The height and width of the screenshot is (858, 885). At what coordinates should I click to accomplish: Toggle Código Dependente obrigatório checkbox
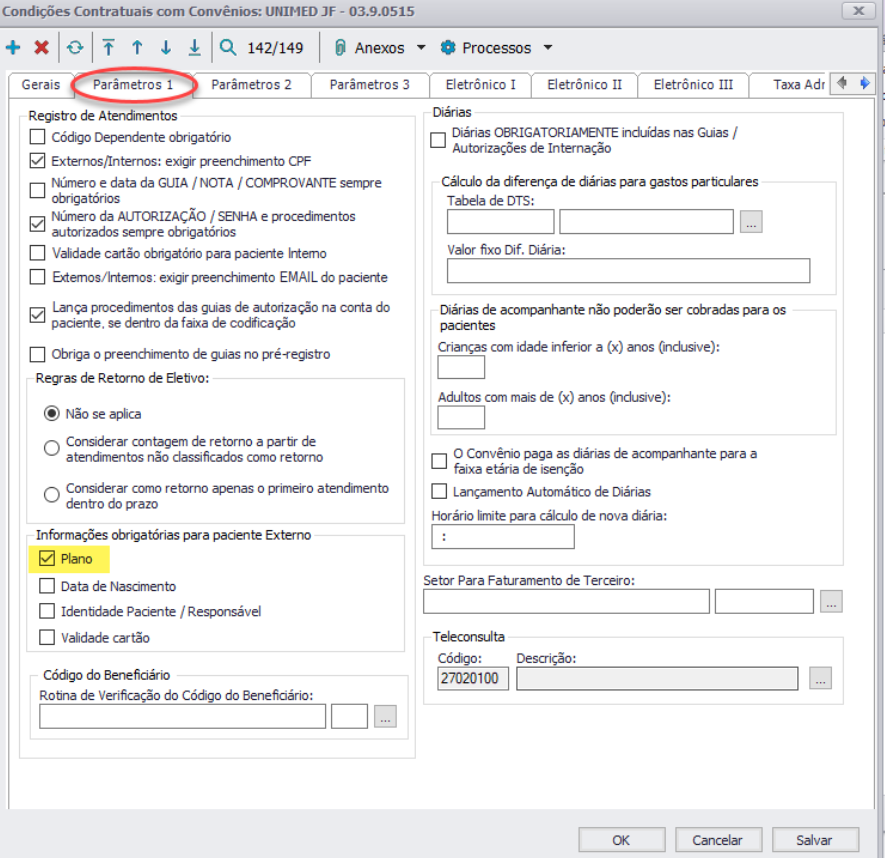pos(37,137)
